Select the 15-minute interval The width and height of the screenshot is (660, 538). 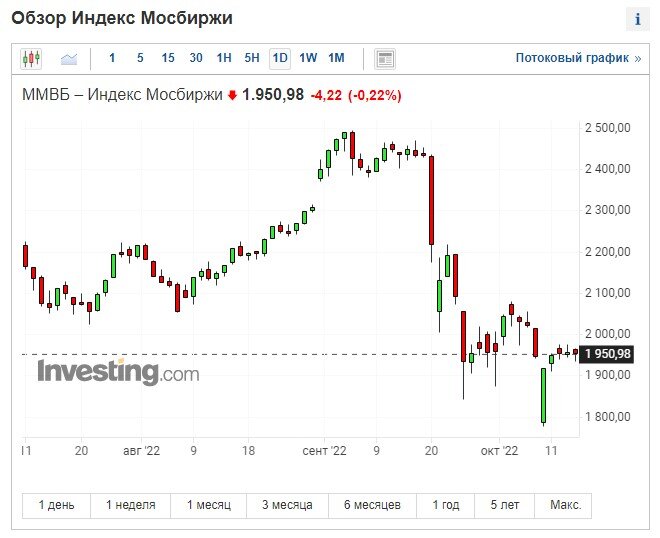[x=168, y=58]
